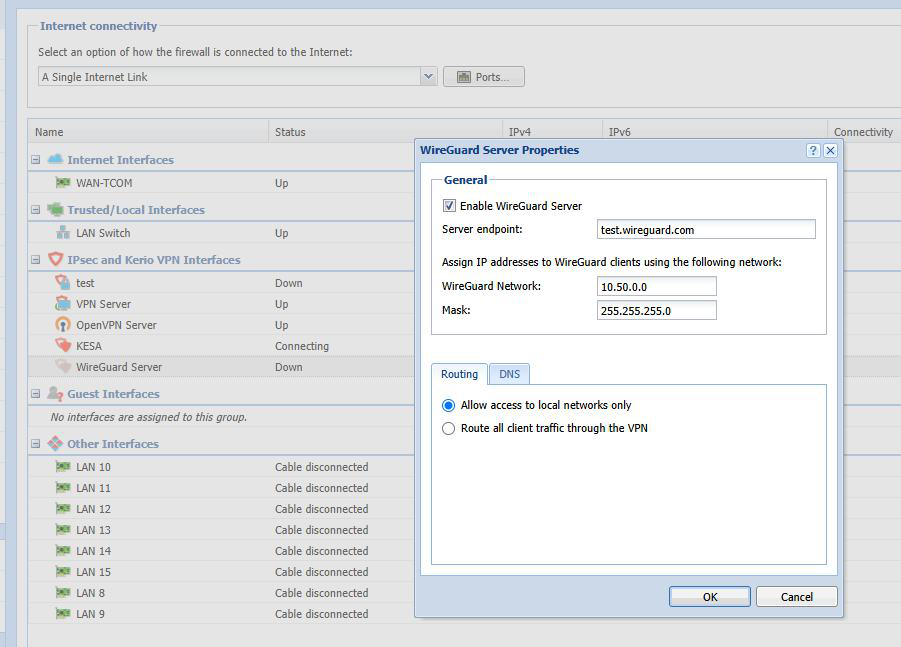Click the OpenVPN Server icon

pos(63,325)
